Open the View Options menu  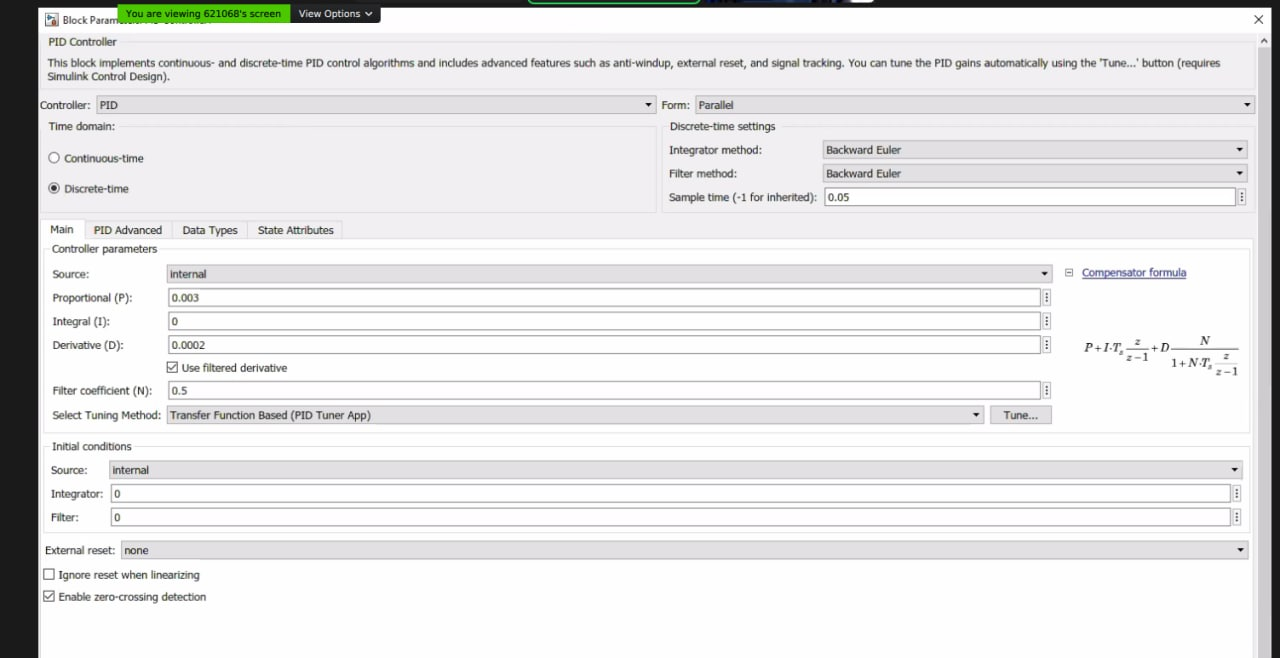click(x=335, y=14)
